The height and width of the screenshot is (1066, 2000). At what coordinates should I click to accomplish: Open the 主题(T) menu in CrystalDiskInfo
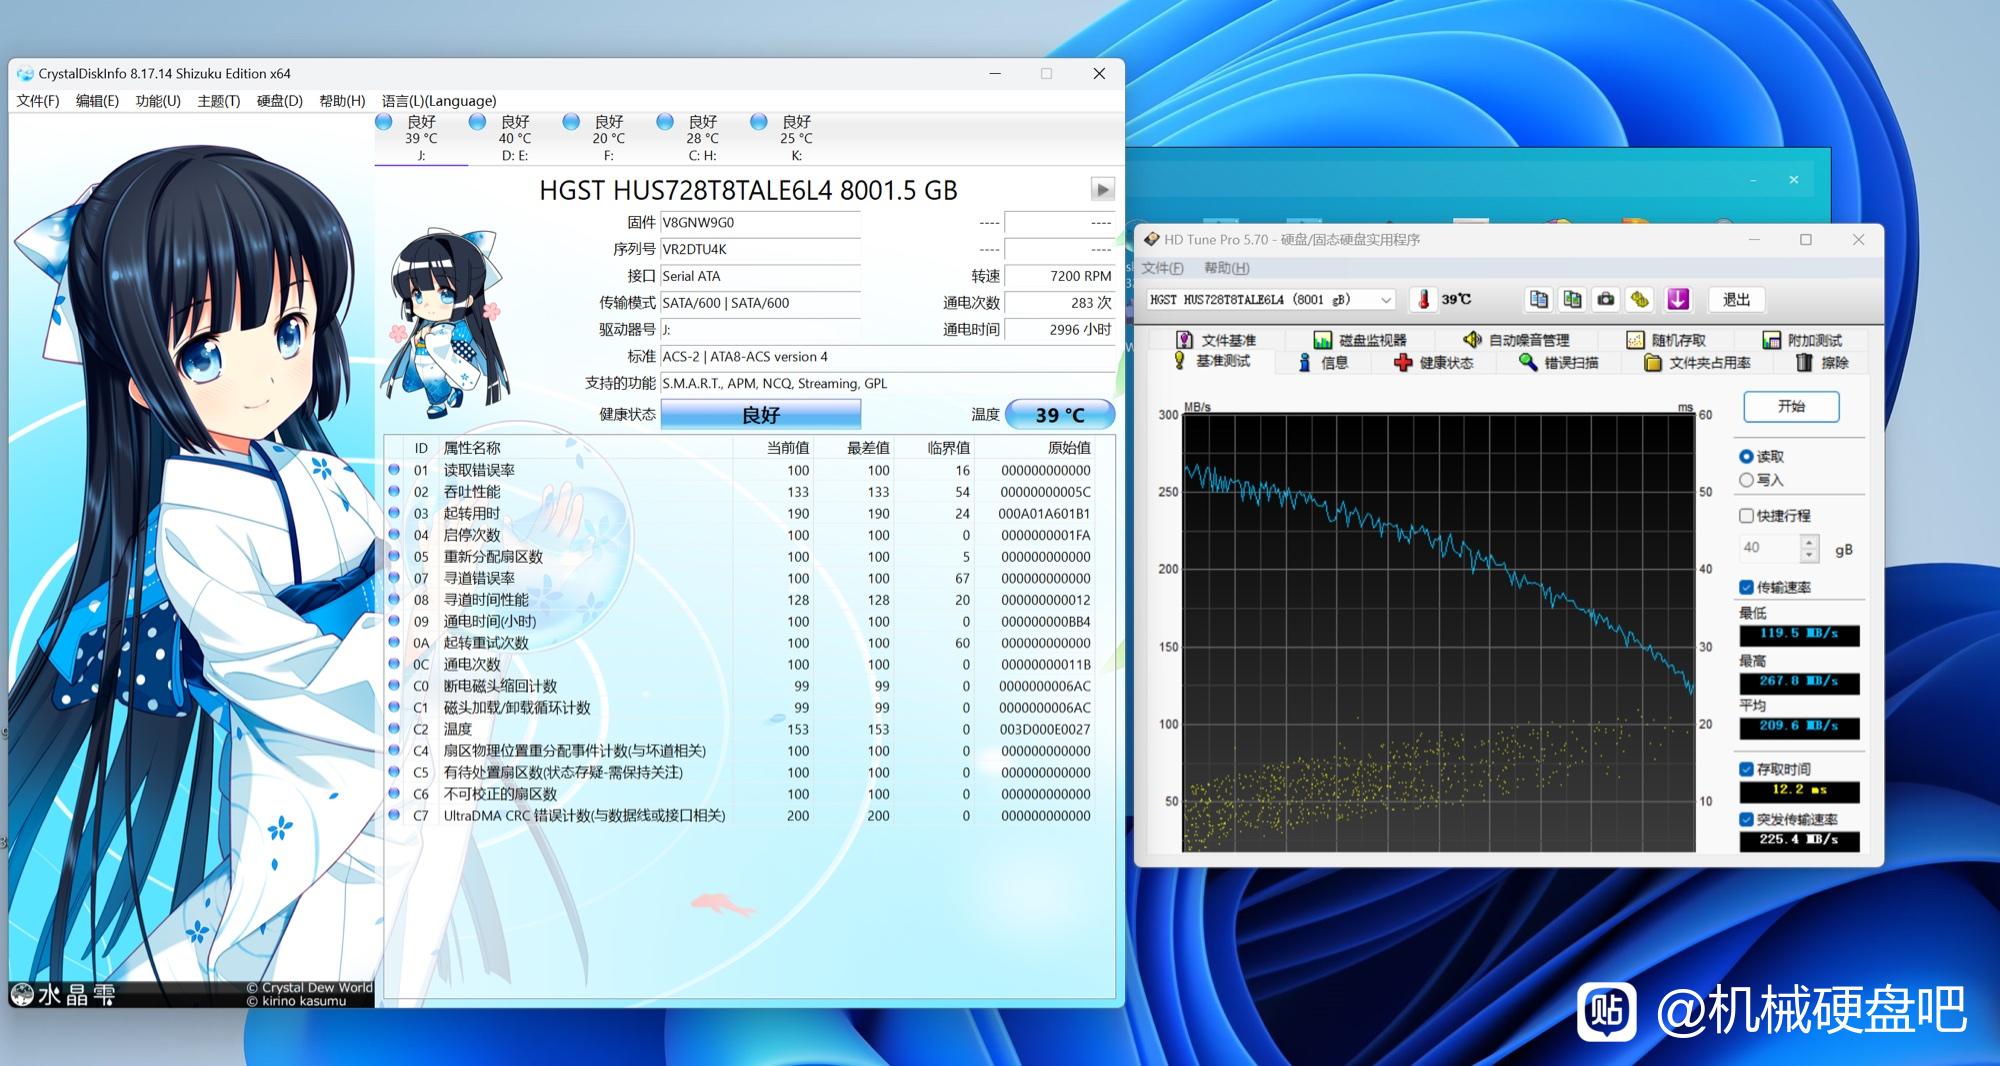click(218, 101)
